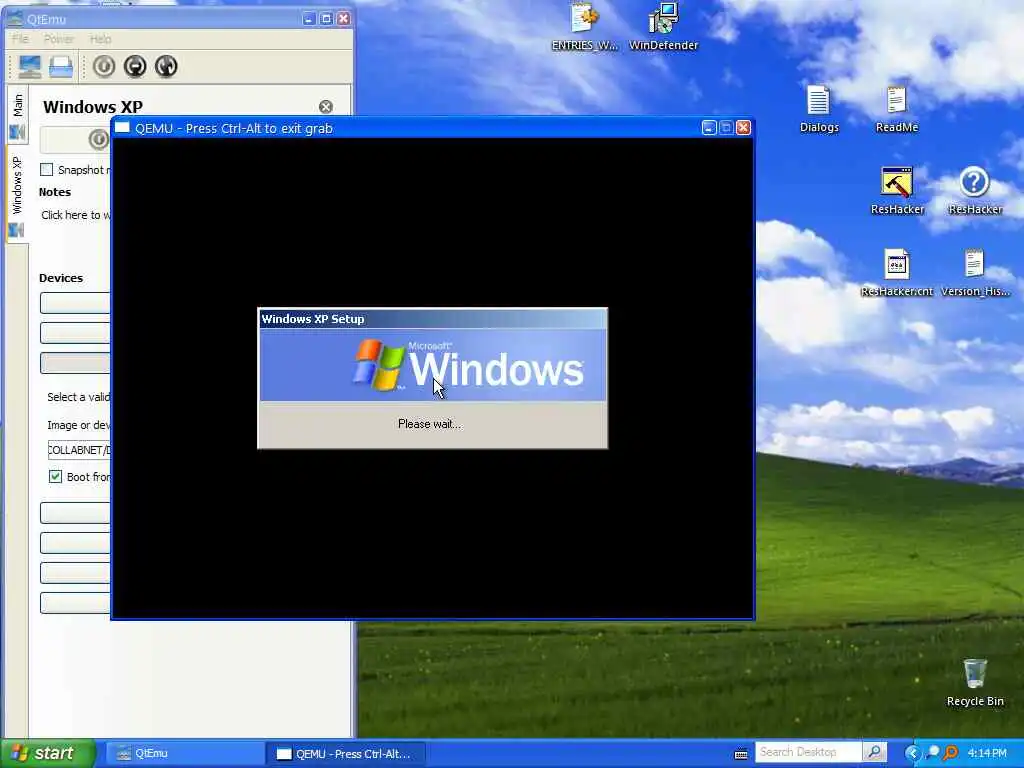1024x768 pixels.
Task: Switch to QtEmu taskbar button
Action: (183, 754)
